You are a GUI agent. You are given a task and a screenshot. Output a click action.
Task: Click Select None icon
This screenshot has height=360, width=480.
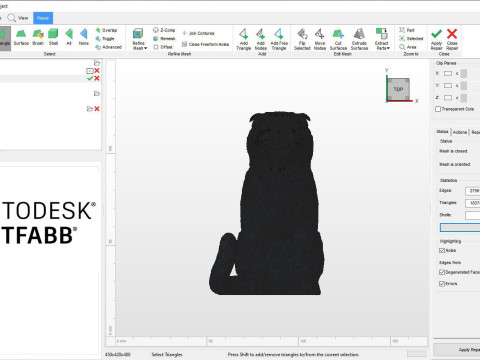click(x=84, y=37)
